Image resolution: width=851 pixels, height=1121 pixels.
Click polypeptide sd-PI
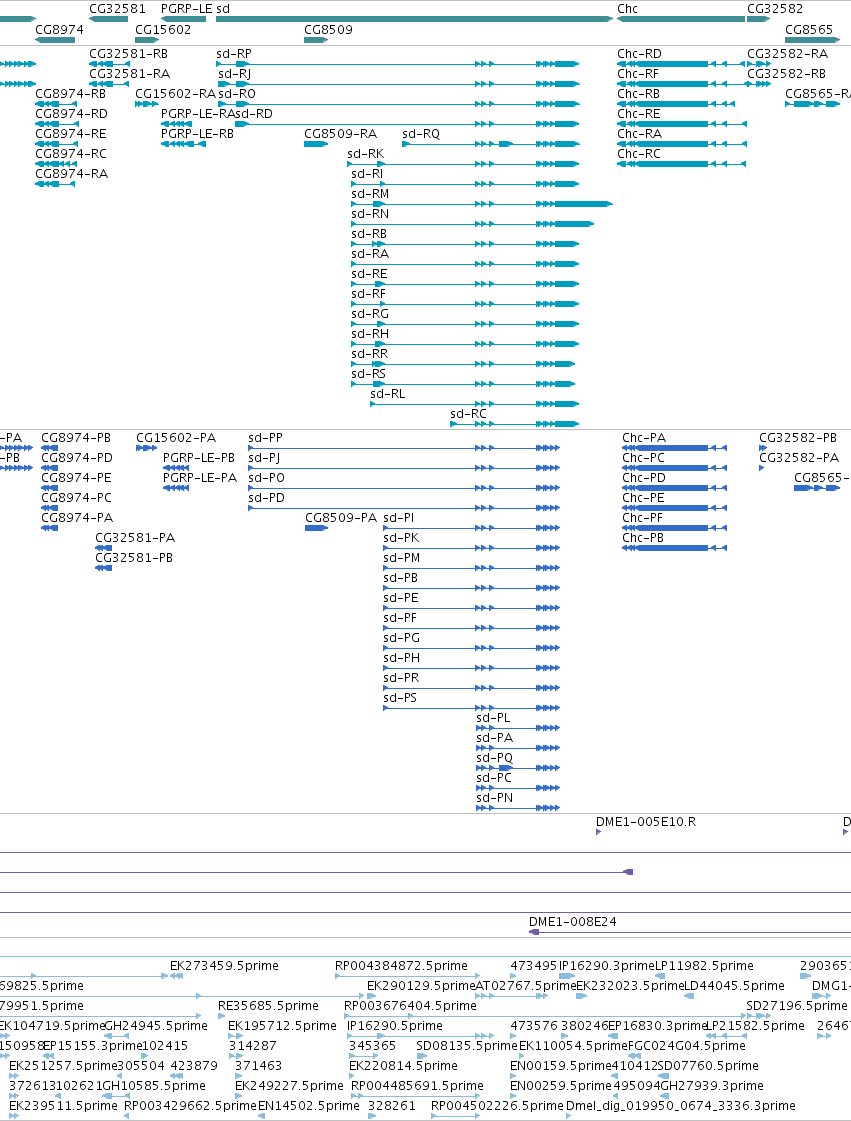point(471,528)
